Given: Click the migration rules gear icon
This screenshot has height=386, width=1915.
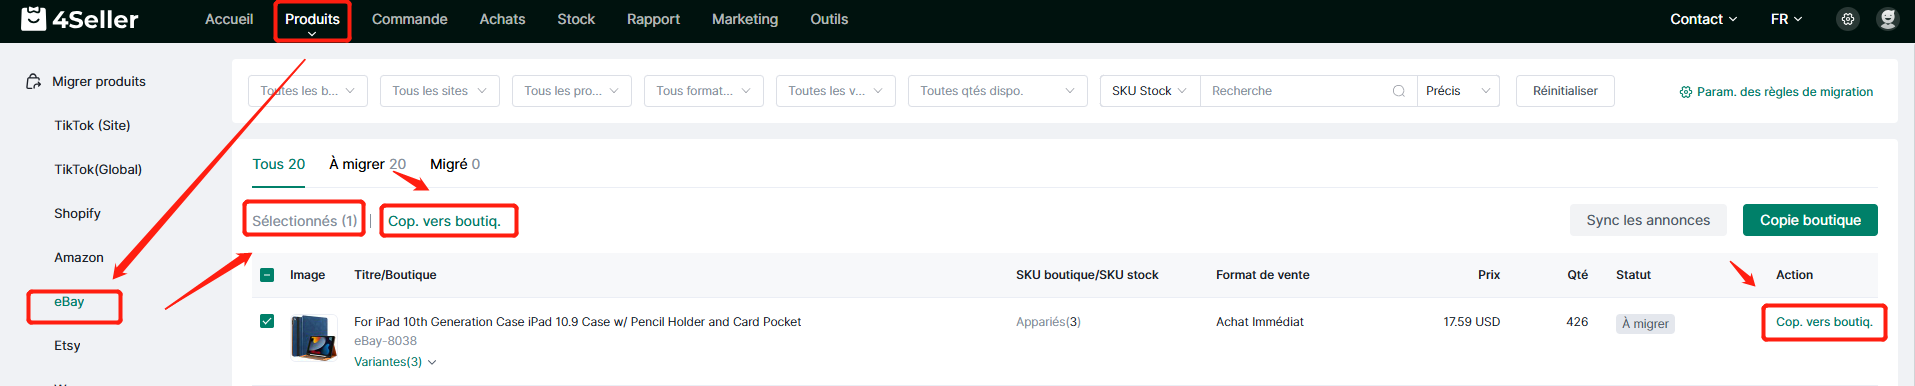Looking at the screenshot, I should pyautogui.click(x=1685, y=92).
